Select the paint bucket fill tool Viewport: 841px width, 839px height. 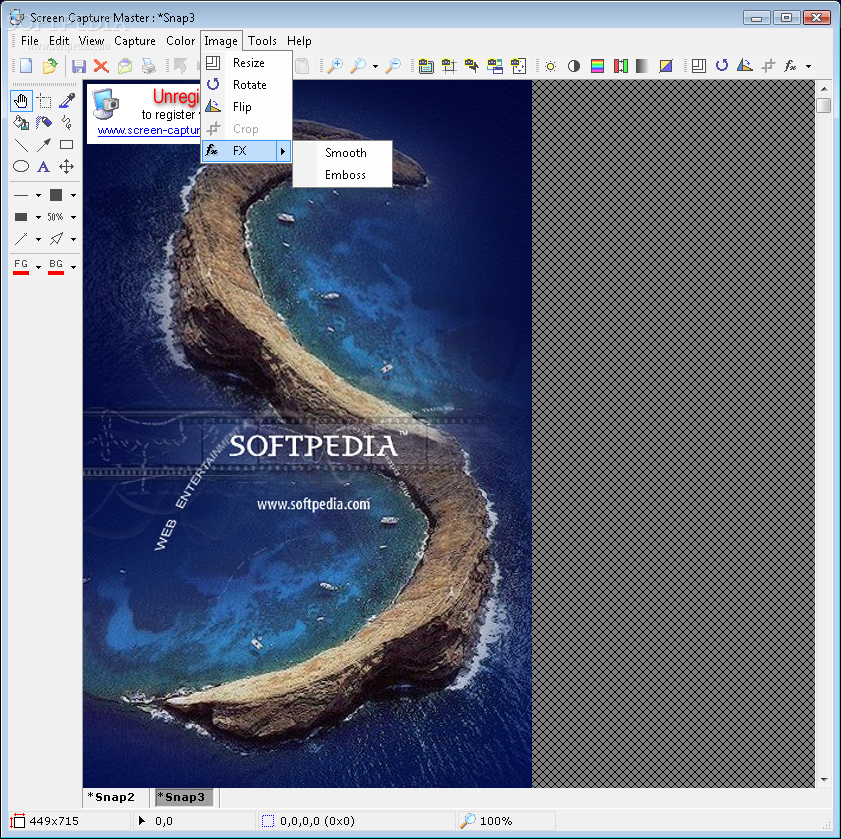pyautogui.click(x=21, y=123)
